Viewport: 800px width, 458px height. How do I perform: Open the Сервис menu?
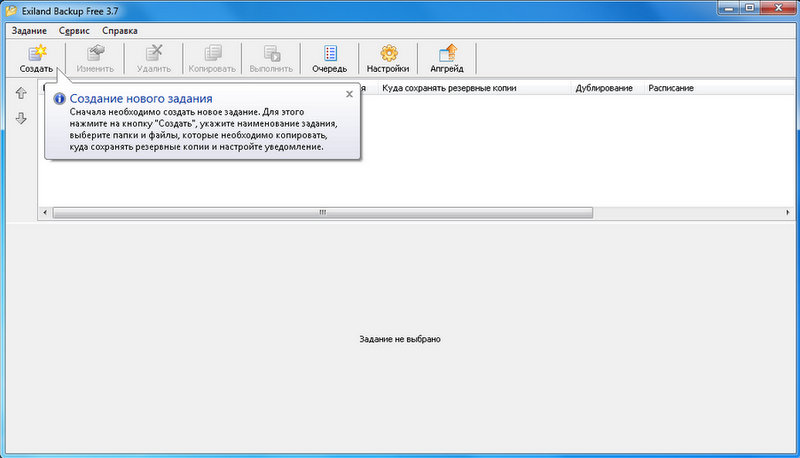74,31
